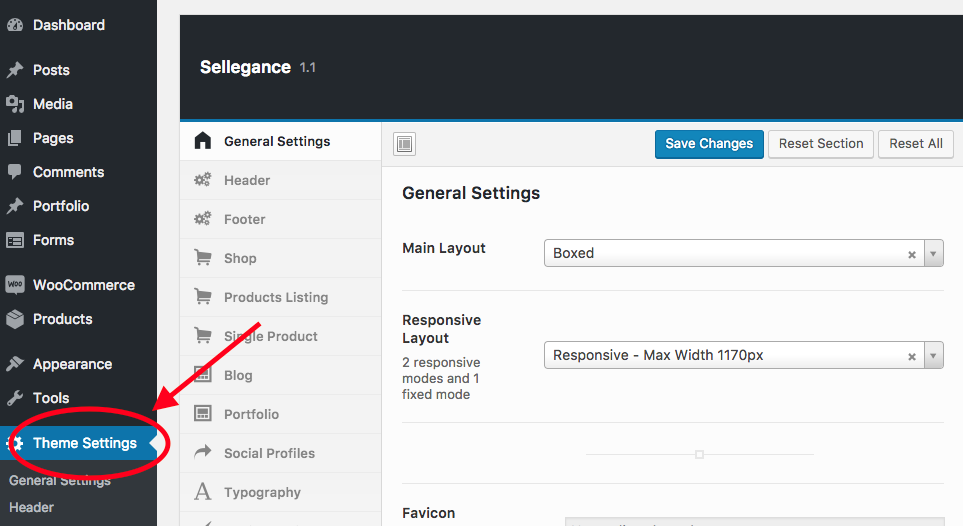The image size is (963, 526).
Task: Click the Footer gears icon
Action: point(203,219)
